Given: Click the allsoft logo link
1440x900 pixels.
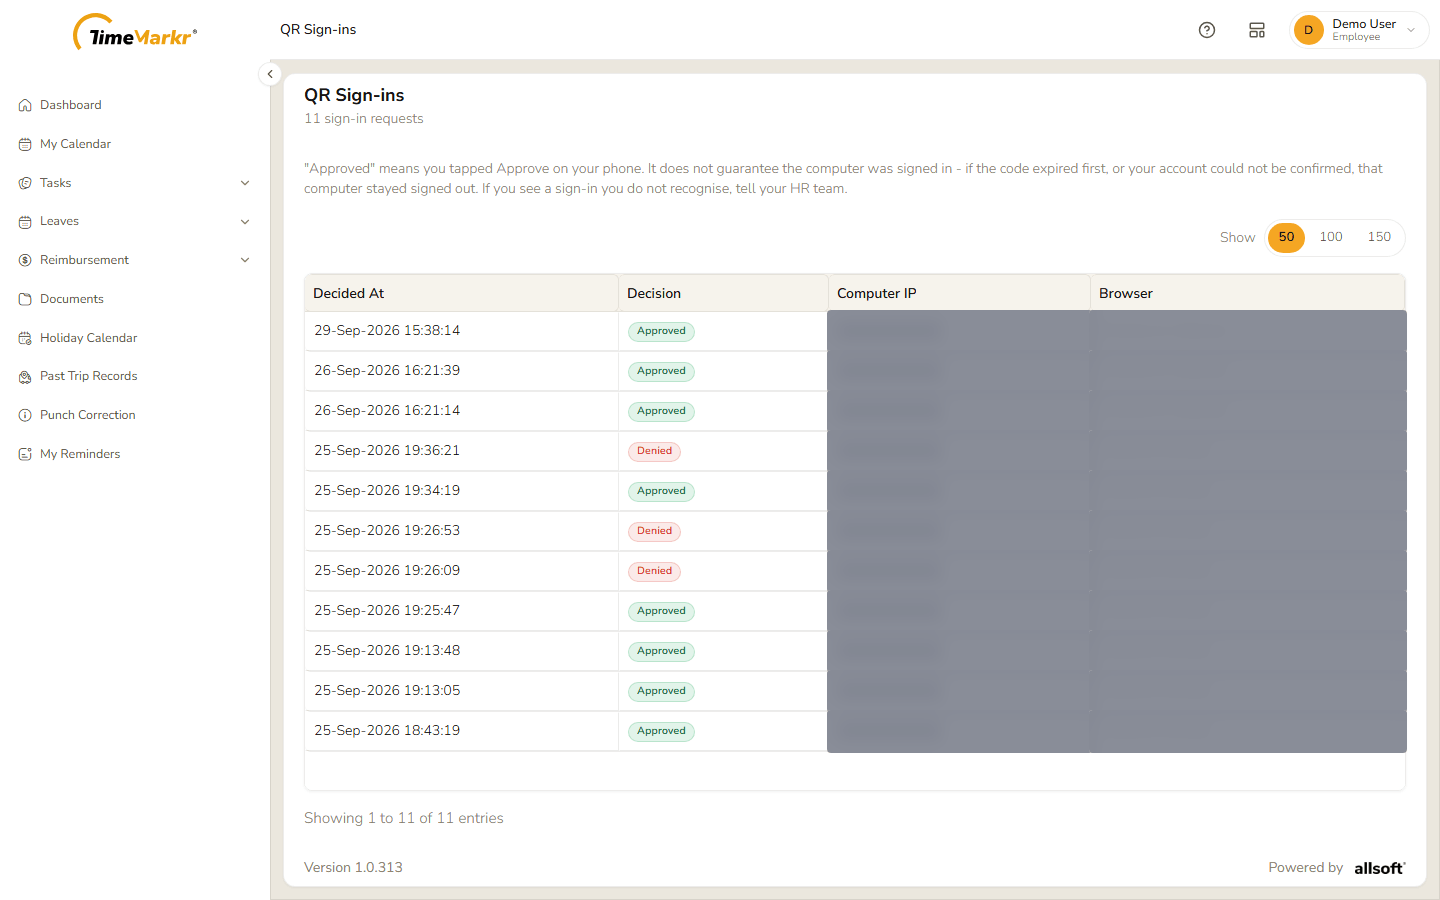Looking at the screenshot, I should coord(1380,868).
